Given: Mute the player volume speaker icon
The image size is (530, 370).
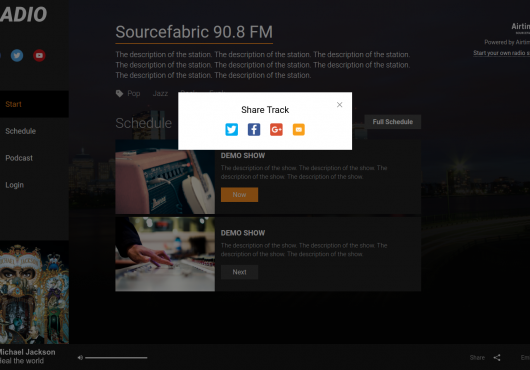Looking at the screenshot, I should click(80, 357).
